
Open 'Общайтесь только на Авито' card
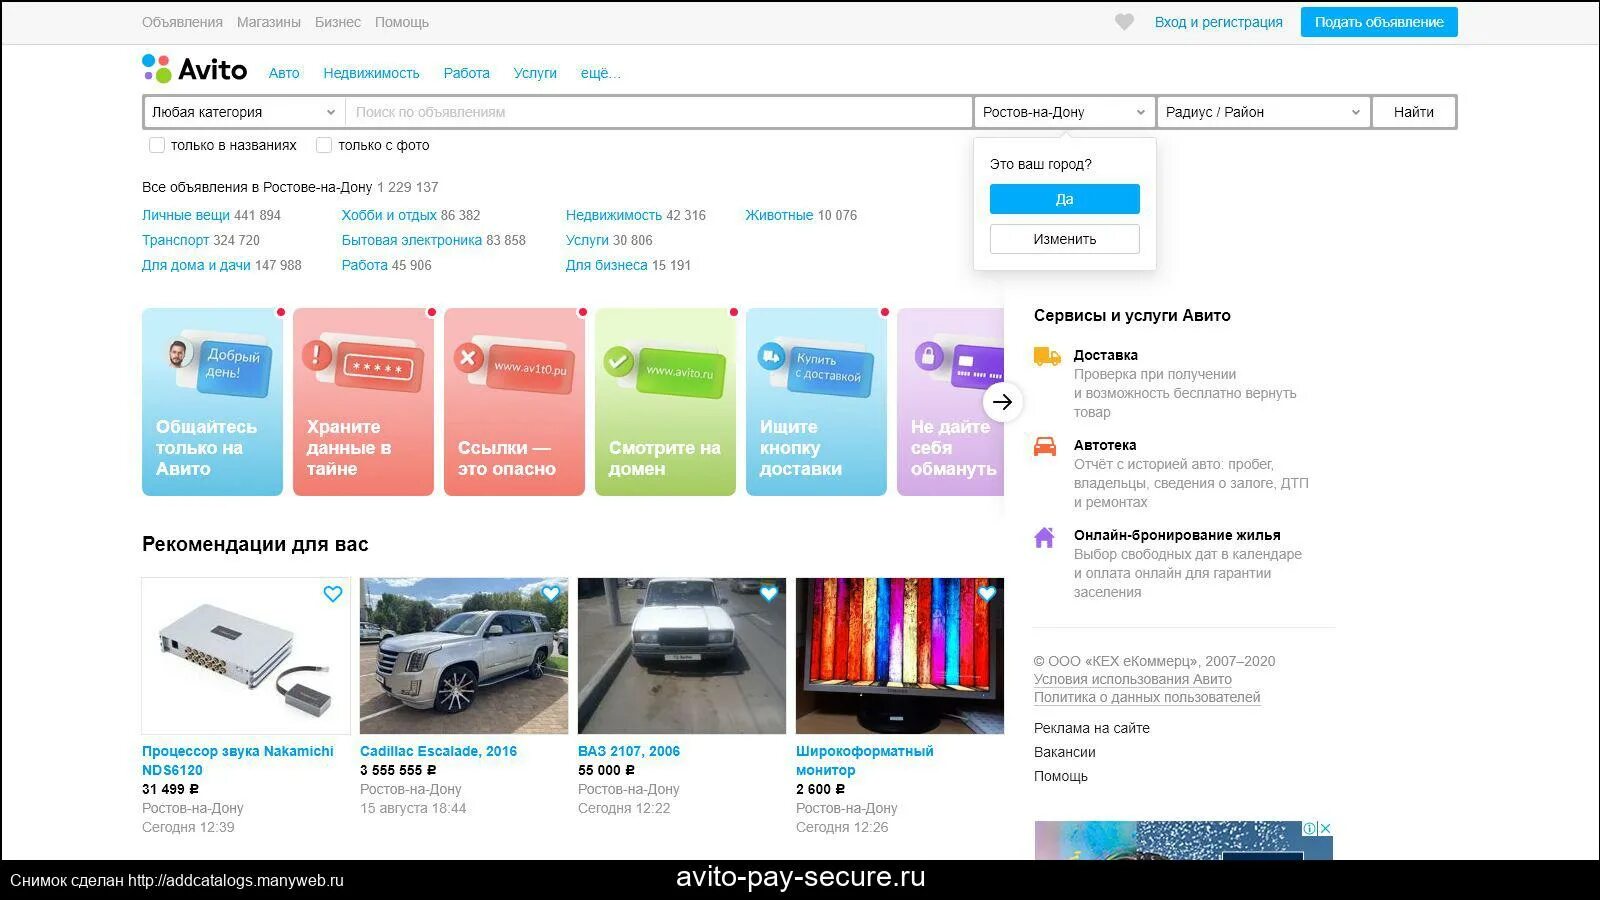click(x=212, y=402)
